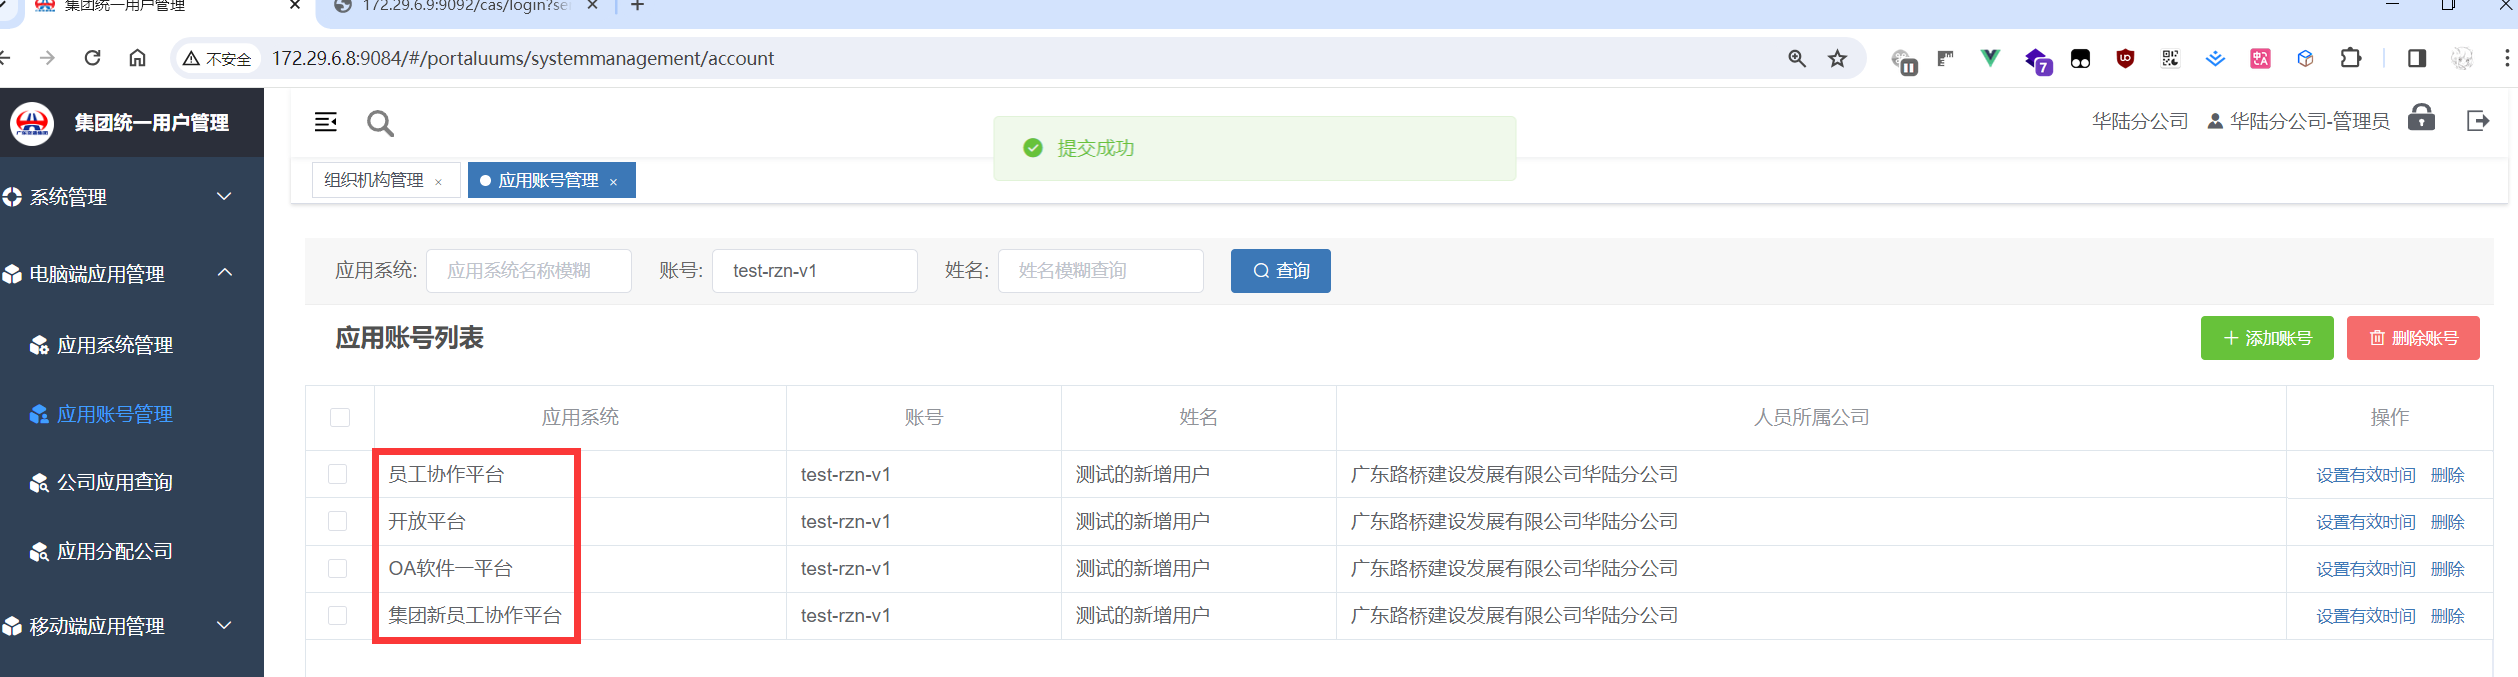Open uBlock Origin shield extension icon

pyautogui.click(x=2125, y=59)
